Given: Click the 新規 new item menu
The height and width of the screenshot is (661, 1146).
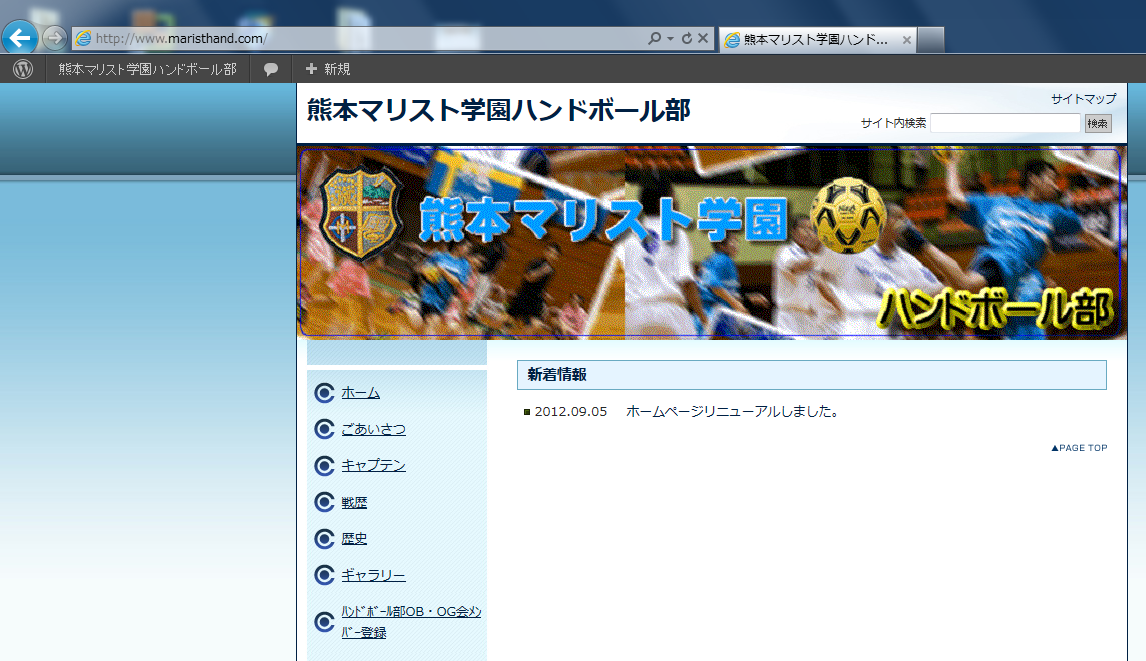Looking at the screenshot, I should [x=327, y=69].
